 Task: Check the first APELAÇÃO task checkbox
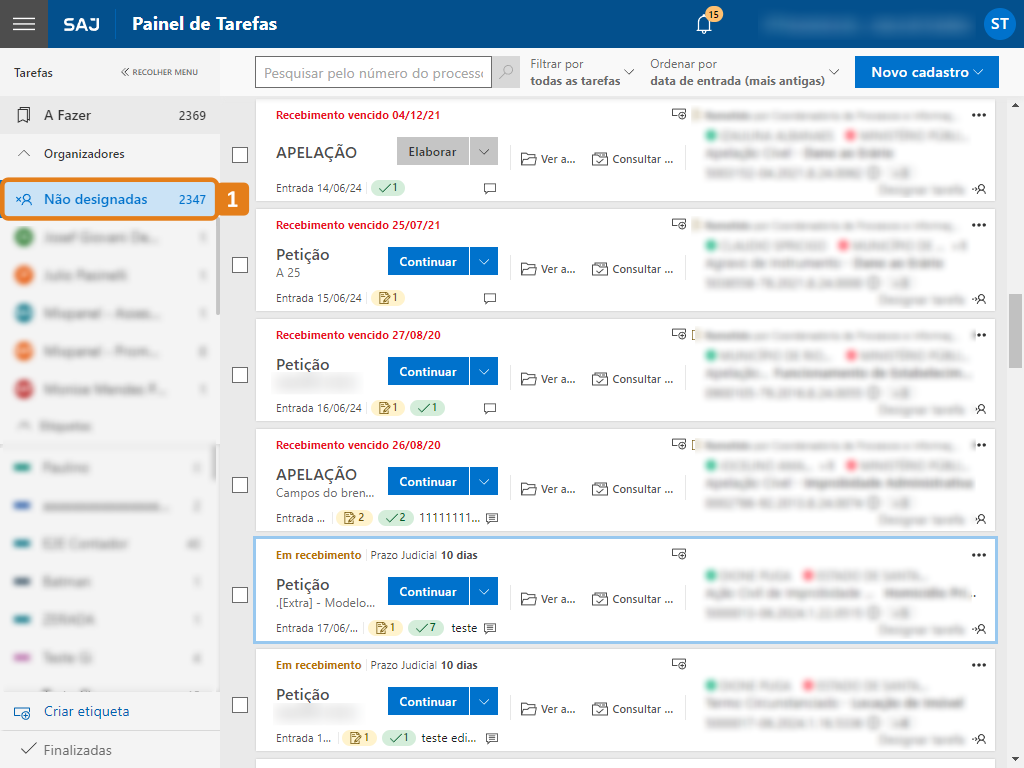pyautogui.click(x=240, y=155)
